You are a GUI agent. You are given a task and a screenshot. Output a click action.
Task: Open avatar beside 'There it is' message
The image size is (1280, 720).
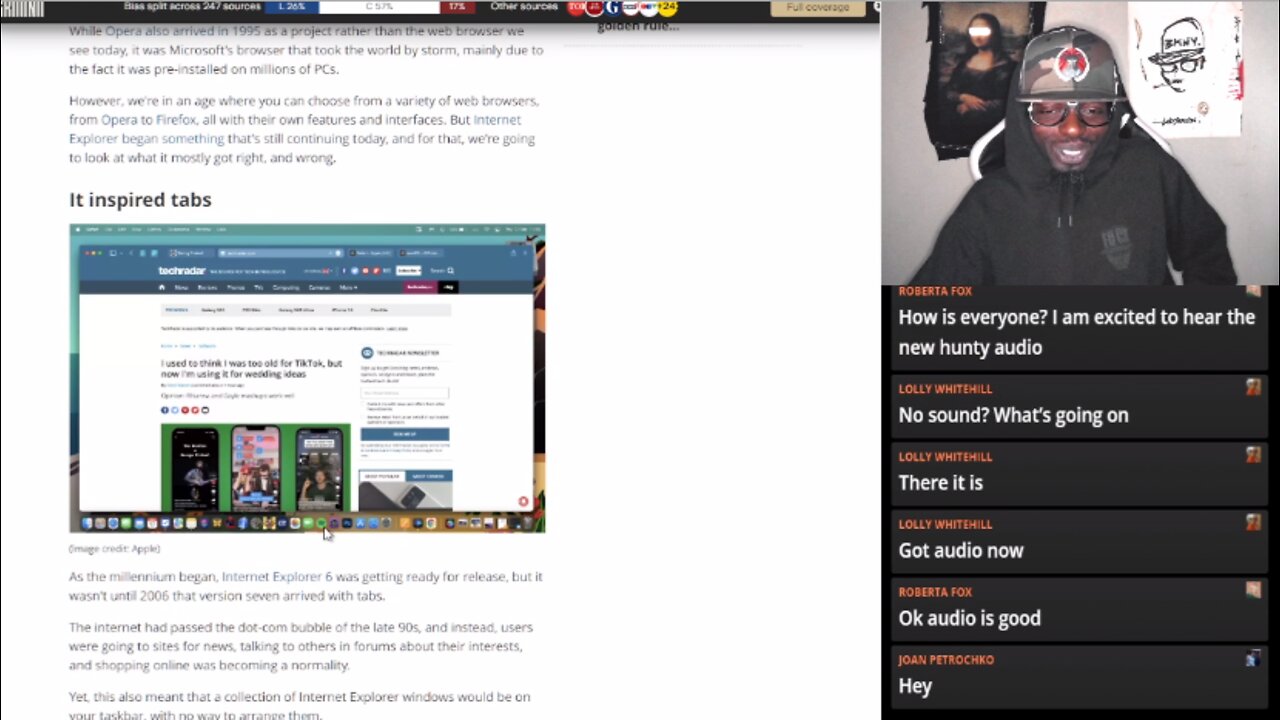click(1253, 455)
